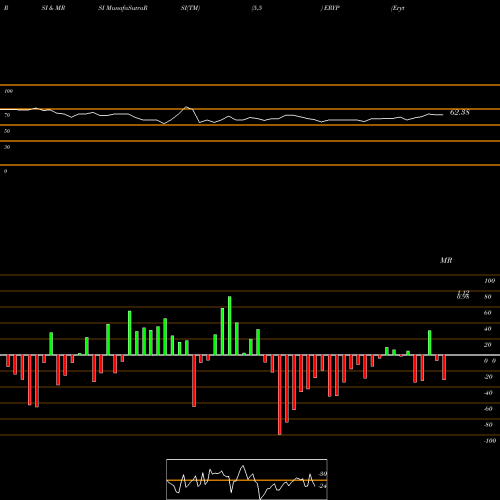Image resolution: width=500 pixels, height=500 pixels.
Task: Click the last red MR bar on right
Action: [x=444, y=367]
